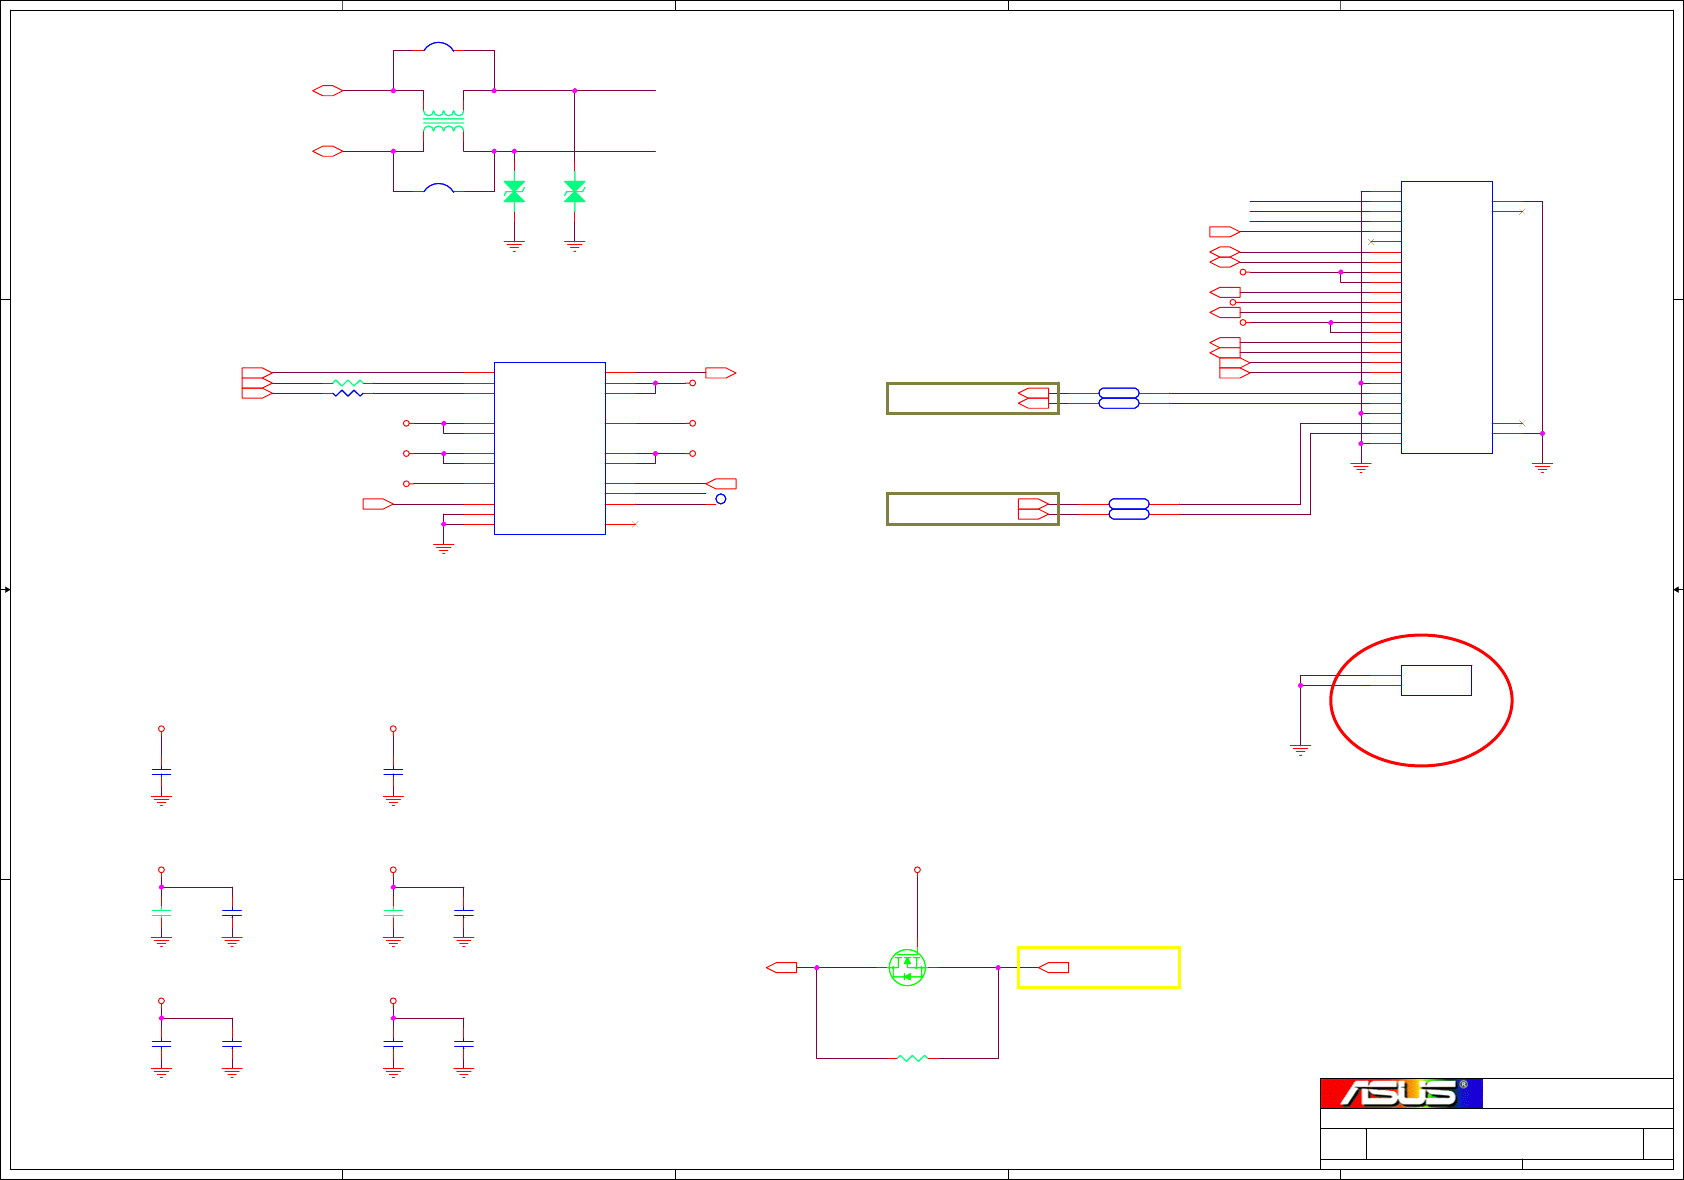1684x1180 pixels.
Task: Click the ground symbol under the right TVS diode
Action: (x=574, y=245)
